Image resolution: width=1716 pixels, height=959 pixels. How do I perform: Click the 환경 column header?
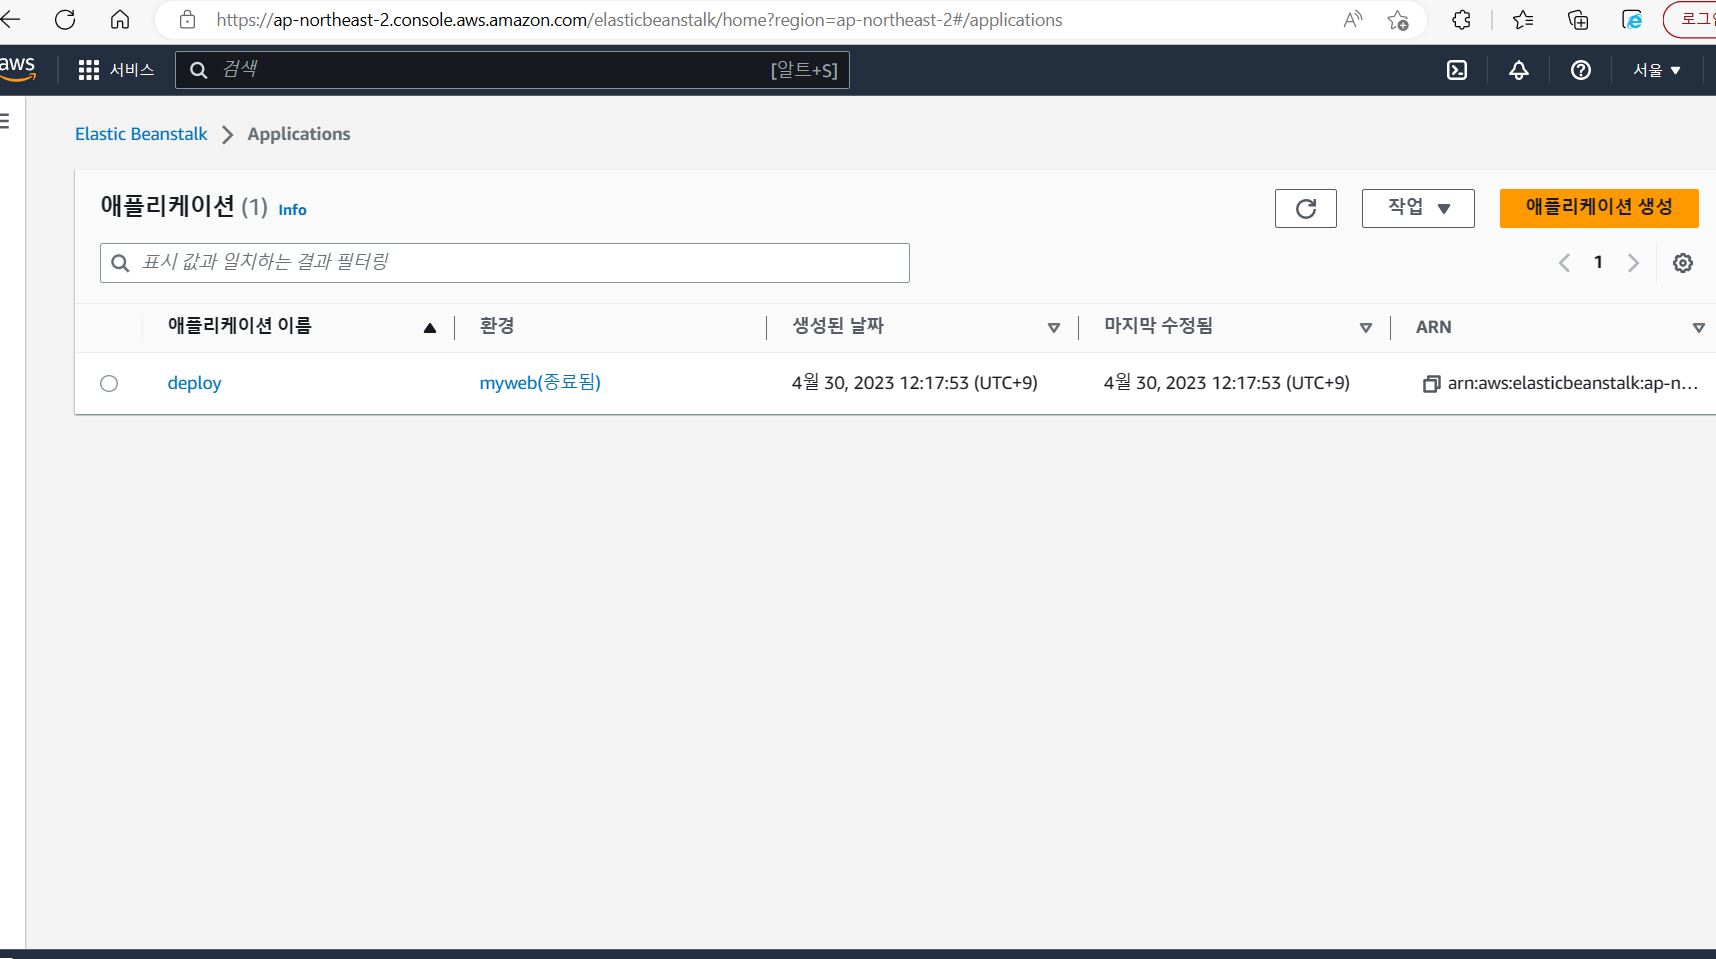[497, 326]
